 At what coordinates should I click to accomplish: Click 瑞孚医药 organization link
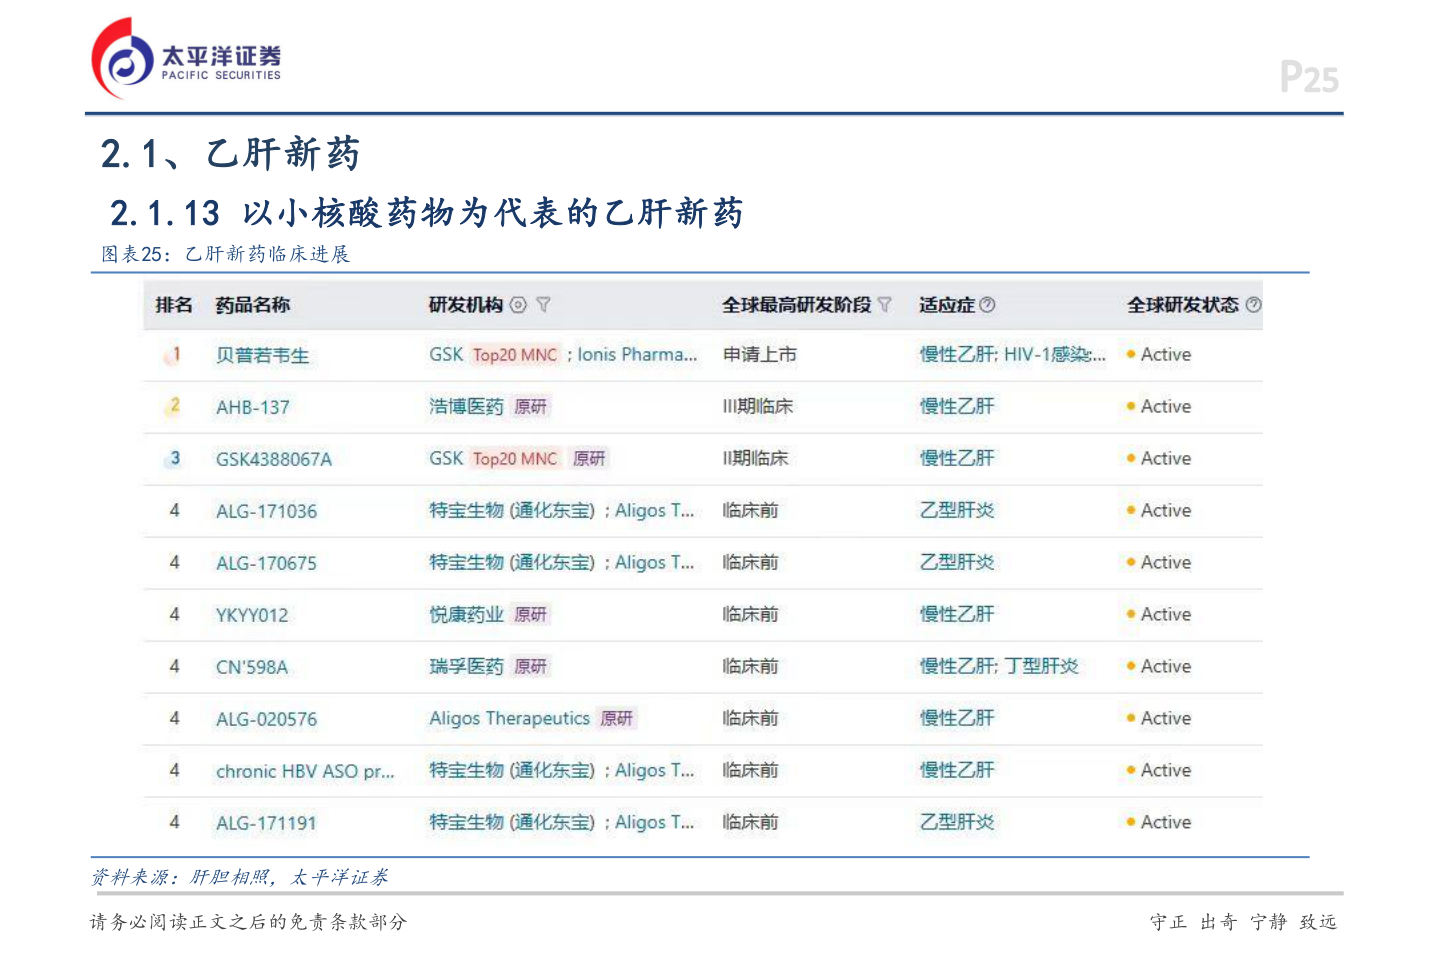tap(467, 666)
